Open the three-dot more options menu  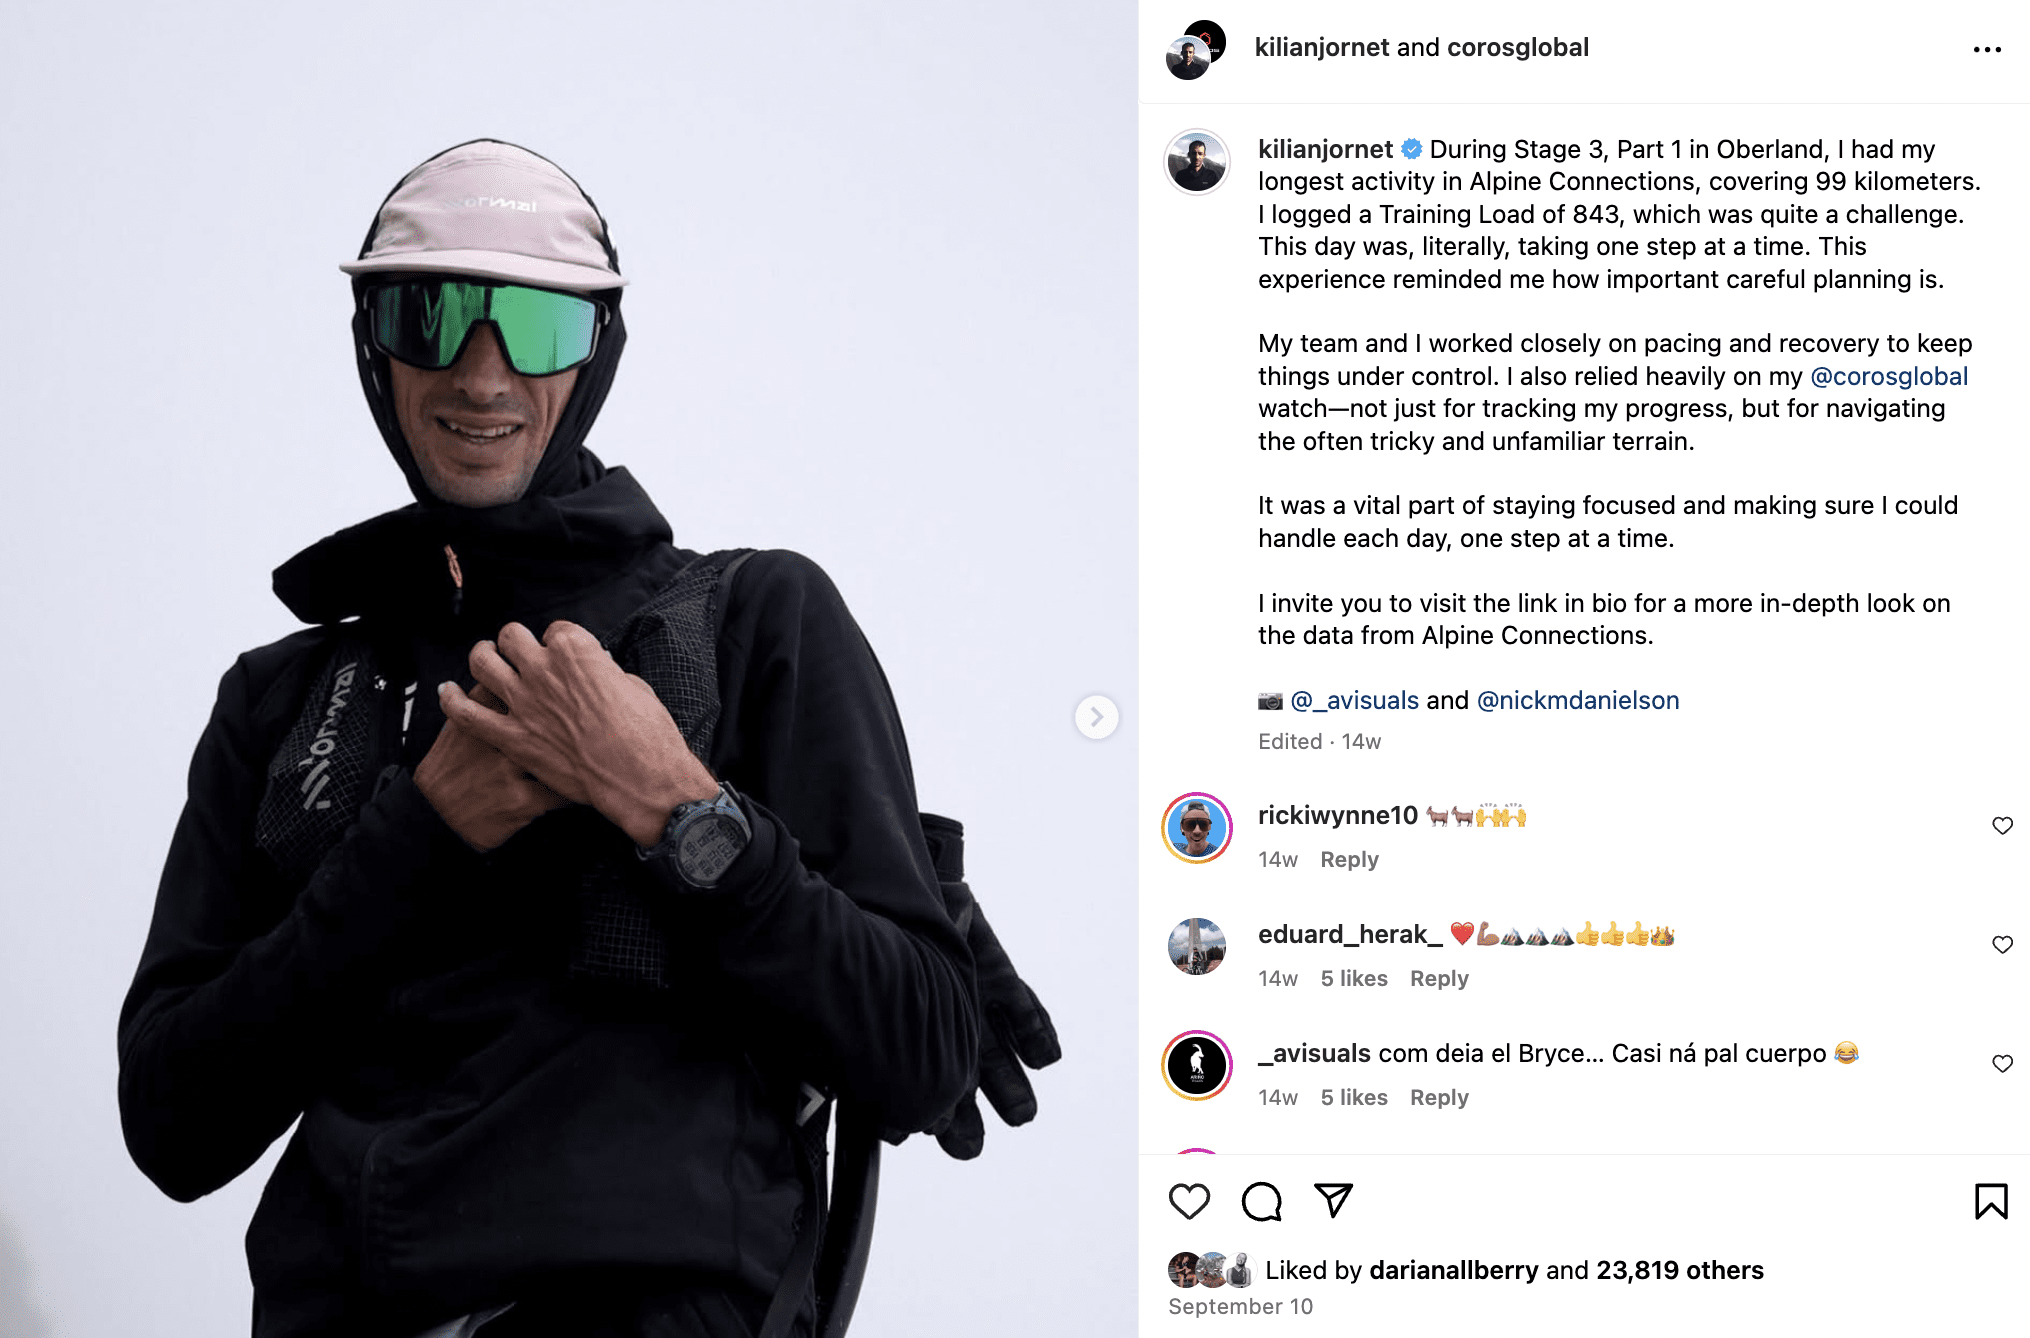[x=1987, y=49]
